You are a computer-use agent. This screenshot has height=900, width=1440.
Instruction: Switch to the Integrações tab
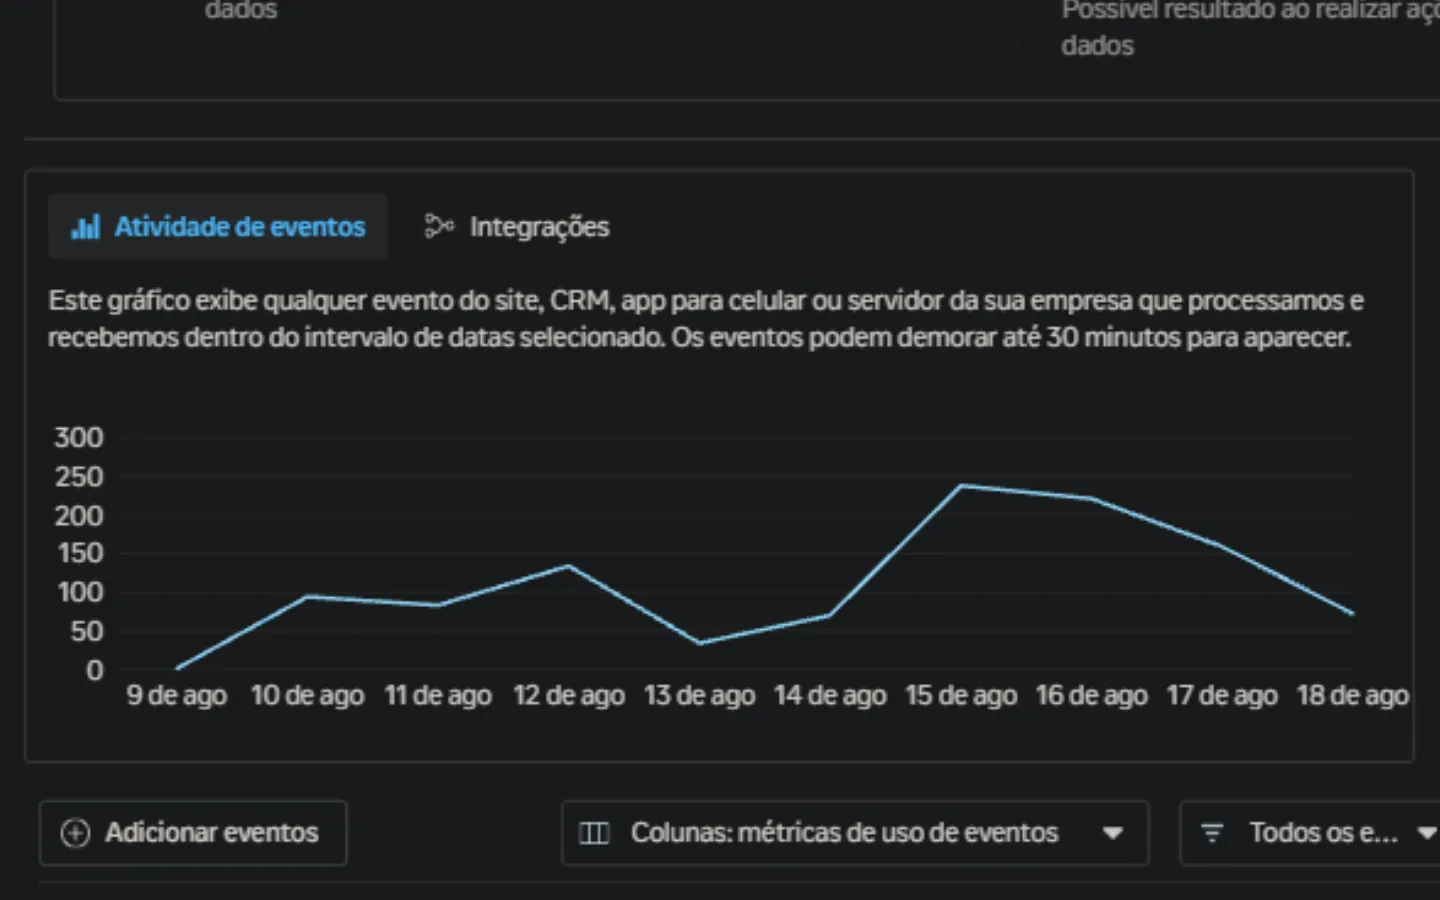click(x=517, y=227)
